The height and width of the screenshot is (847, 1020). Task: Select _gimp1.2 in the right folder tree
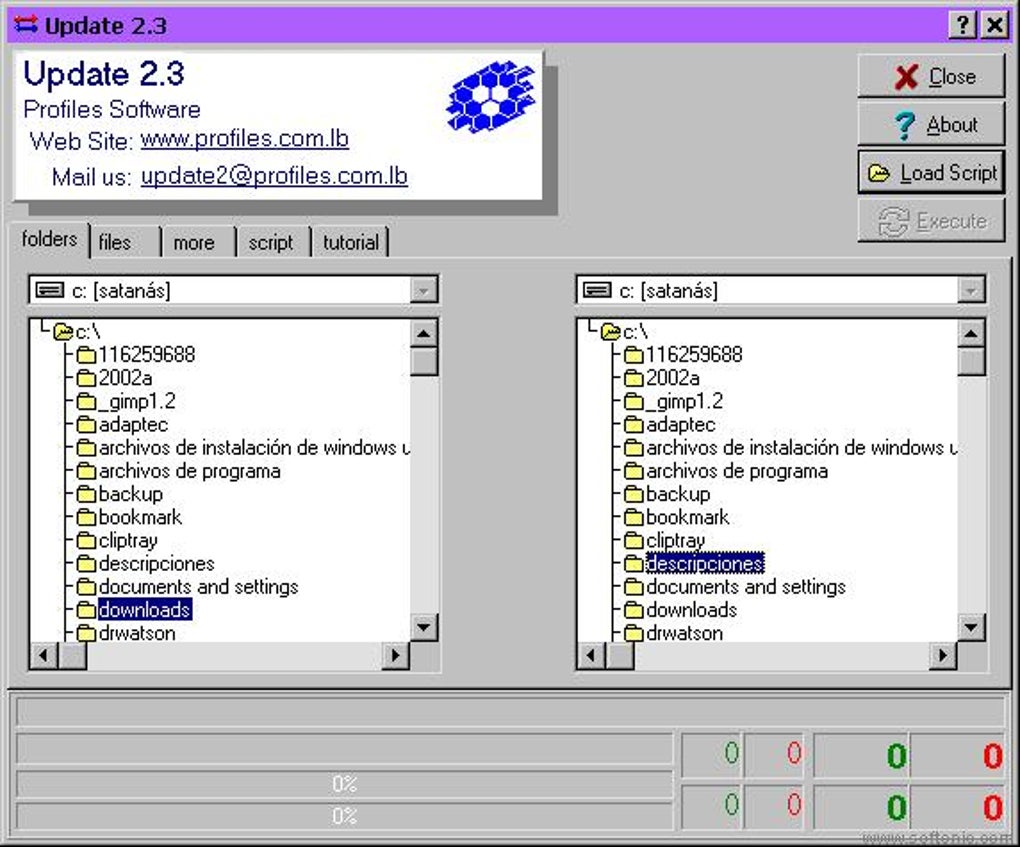click(684, 401)
